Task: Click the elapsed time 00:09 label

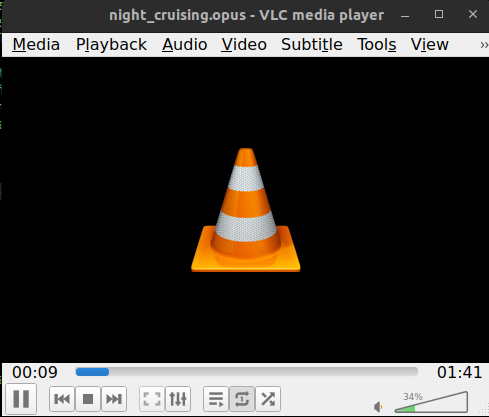Action: point(35,372)
